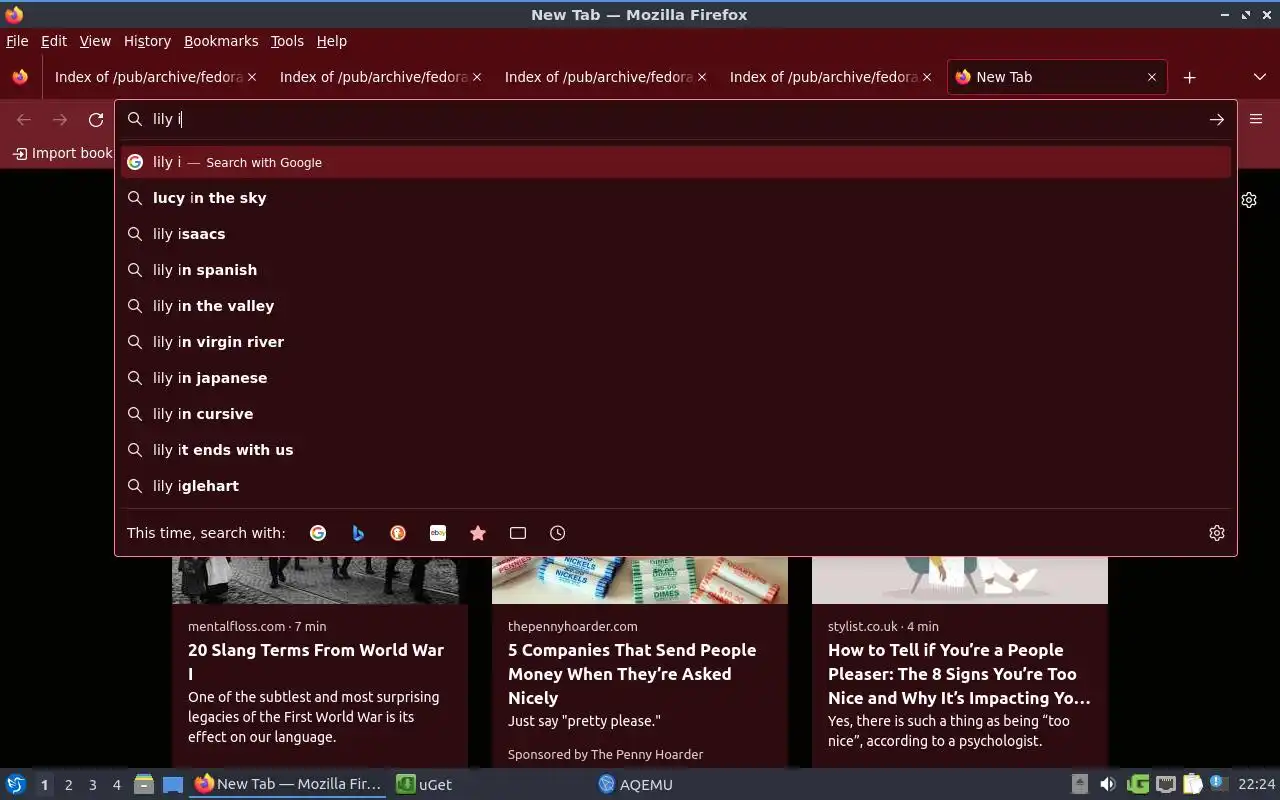Select 'lily i — Search with Google' suggestion
The height and width of the screenshot is (800, 1280).
point(676,162)
